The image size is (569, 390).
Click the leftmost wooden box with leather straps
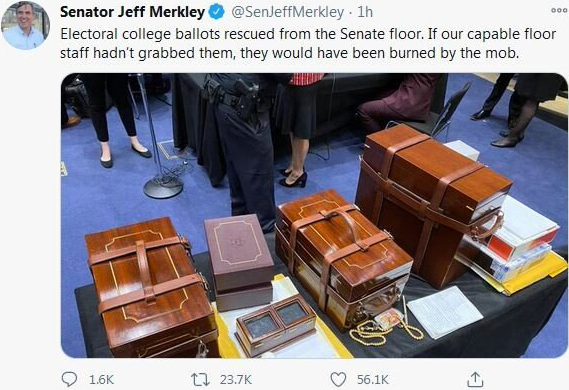pos(151,287)
